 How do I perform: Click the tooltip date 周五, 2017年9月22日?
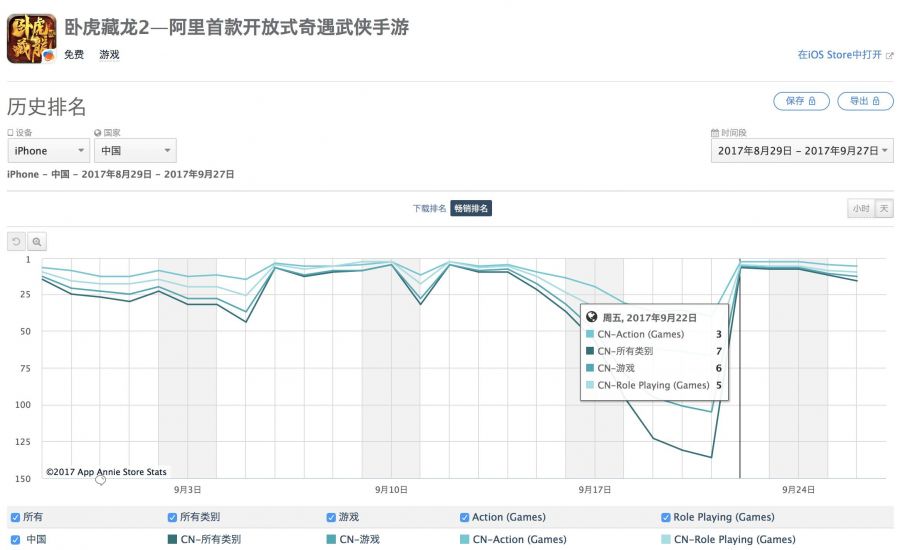click(649, 317)
